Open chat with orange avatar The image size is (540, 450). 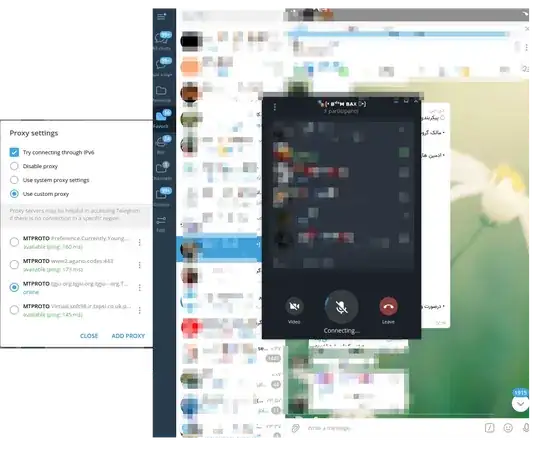[x=190, y=67]
